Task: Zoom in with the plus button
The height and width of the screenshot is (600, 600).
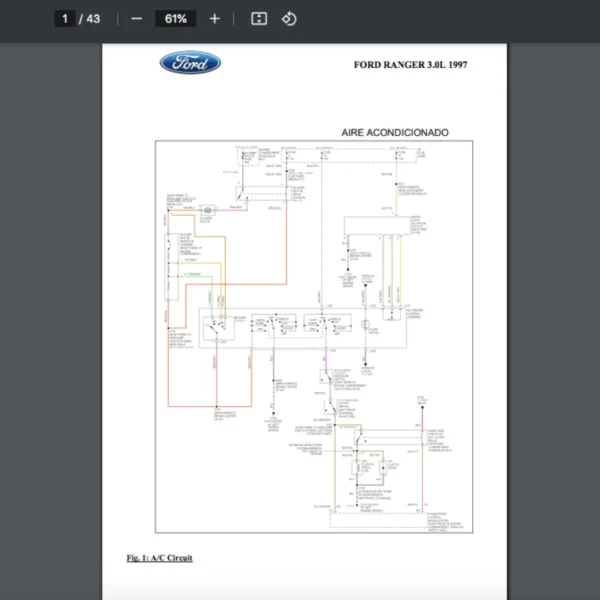Action: point(214,19)
